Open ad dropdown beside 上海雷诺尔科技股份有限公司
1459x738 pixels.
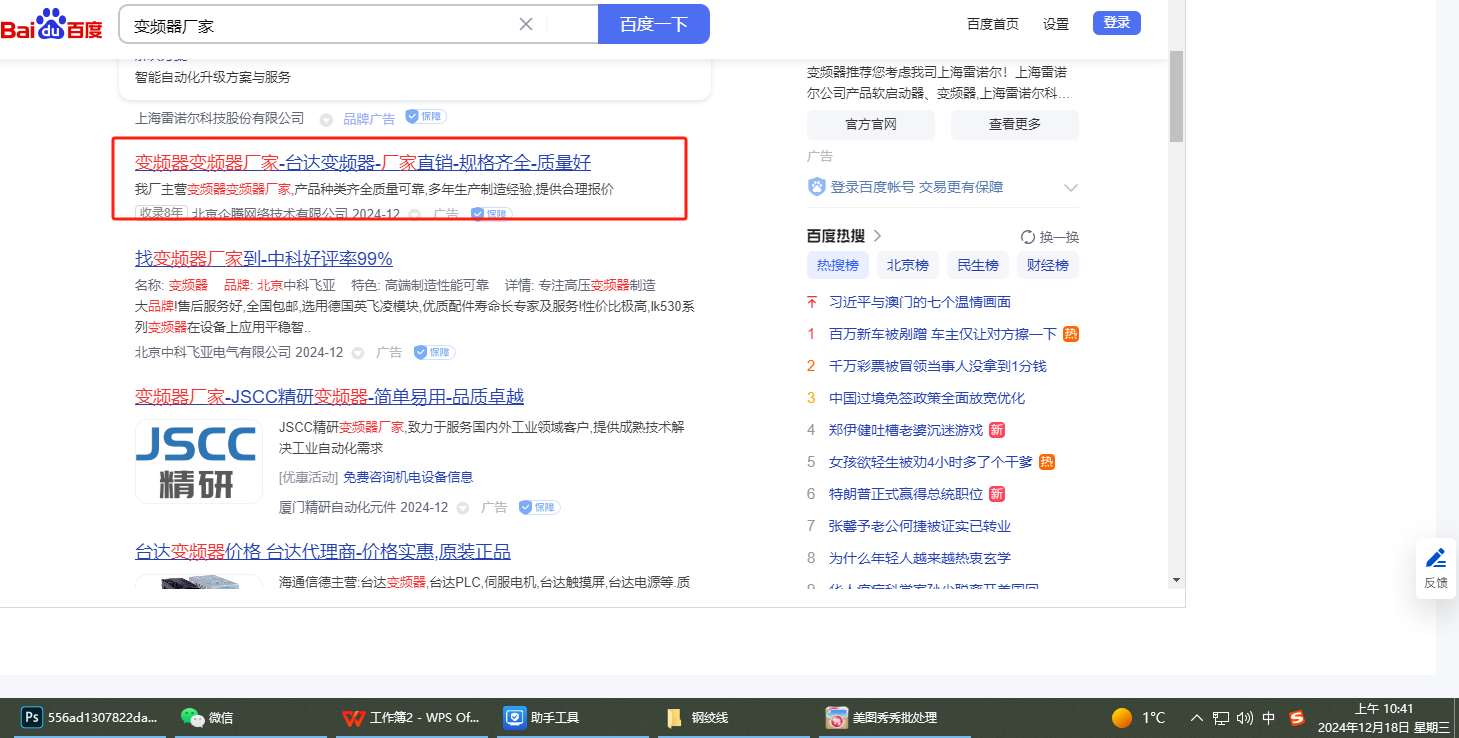pyautogui.click(x=326, y=119)
